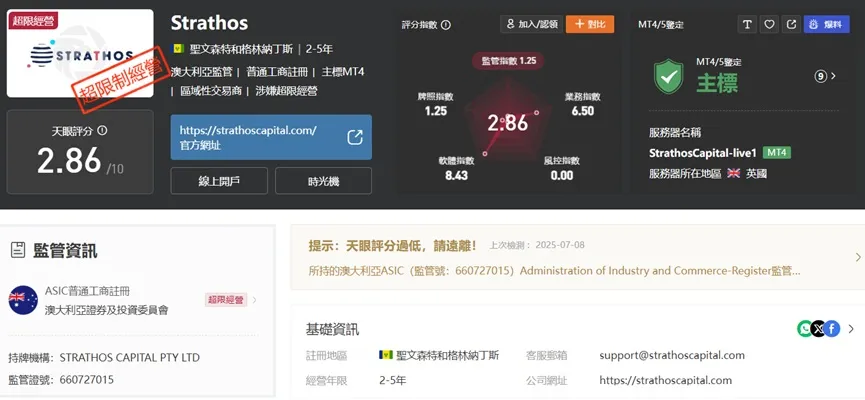Screen dimensions: 865x400
Task: Click the company website https://strathoscapital.com
Action: pos(665,380)
